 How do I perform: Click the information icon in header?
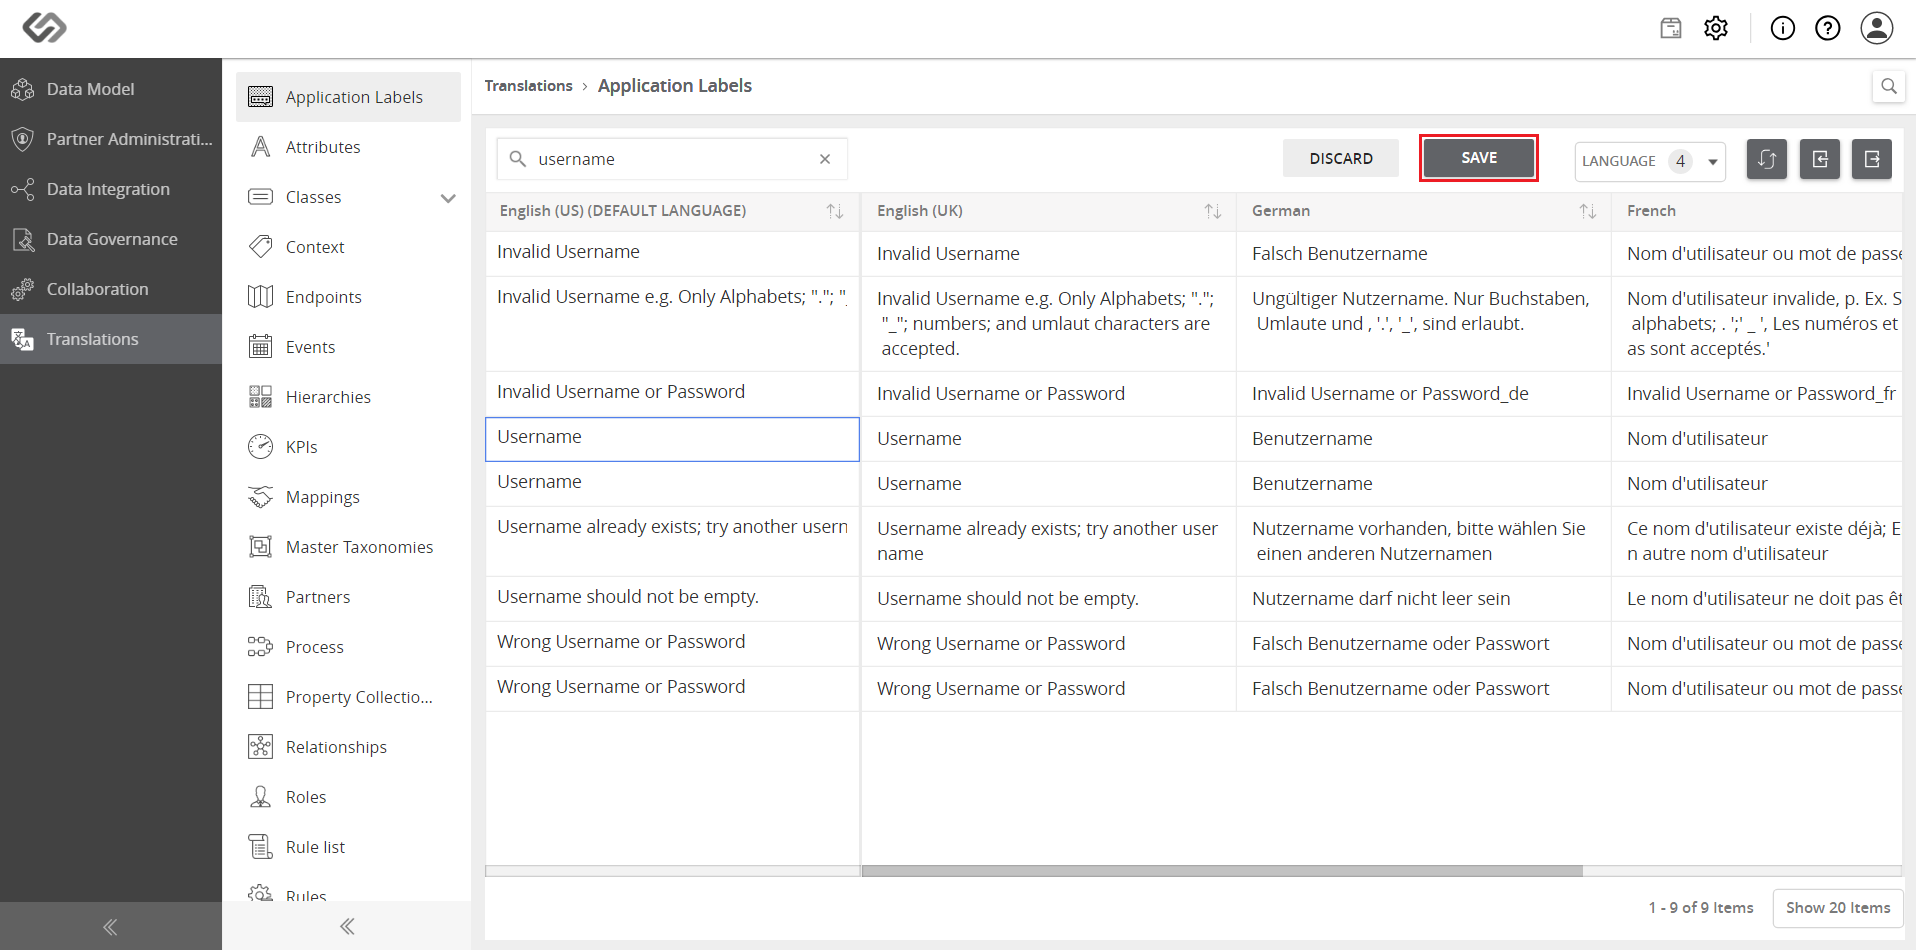tap(1783, 28)
